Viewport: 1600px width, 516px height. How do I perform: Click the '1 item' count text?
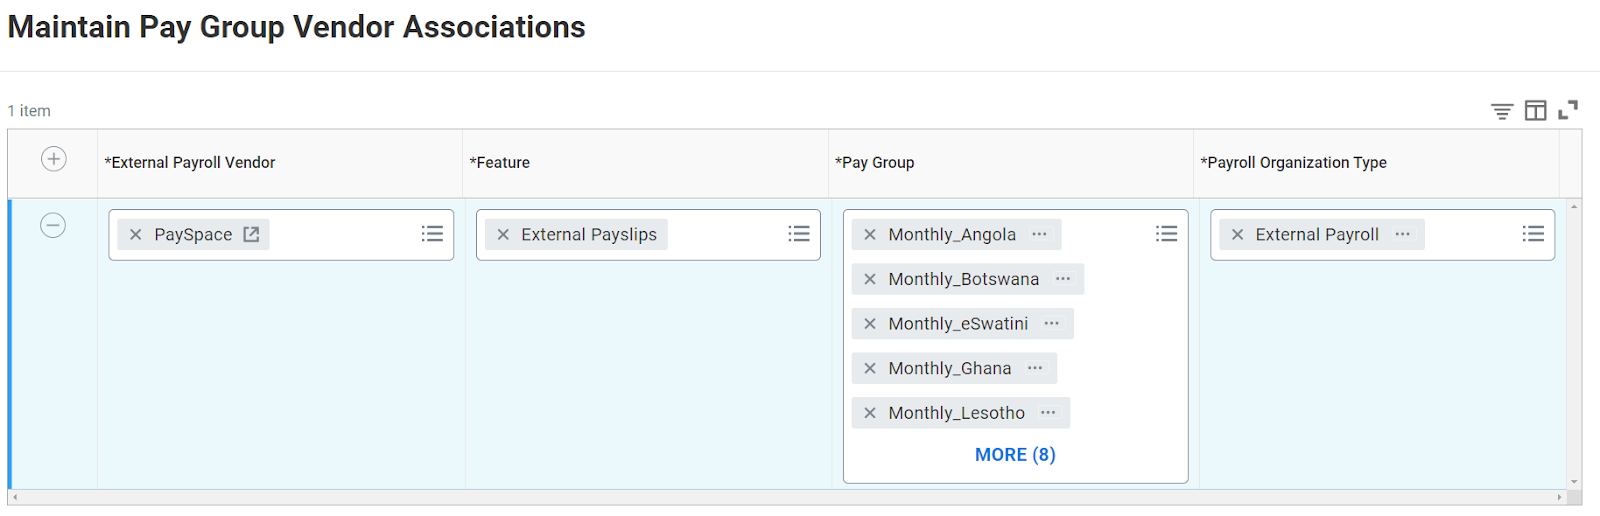click(x=29, y=111)
